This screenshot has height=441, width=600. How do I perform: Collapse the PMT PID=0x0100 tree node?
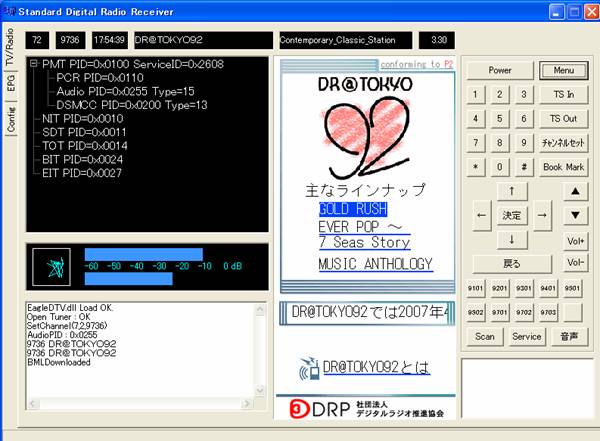[x=34, y=64]
